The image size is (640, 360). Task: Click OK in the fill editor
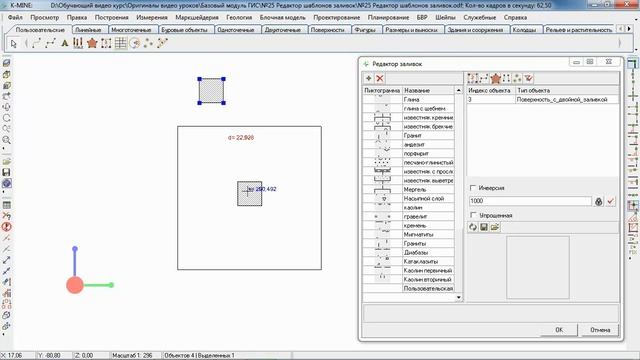tap(559, 330)
